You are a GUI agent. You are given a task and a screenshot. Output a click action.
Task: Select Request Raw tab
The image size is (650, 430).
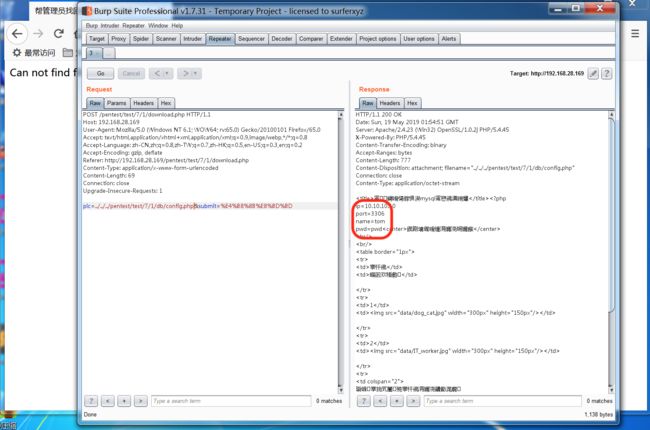click(95, 103)
